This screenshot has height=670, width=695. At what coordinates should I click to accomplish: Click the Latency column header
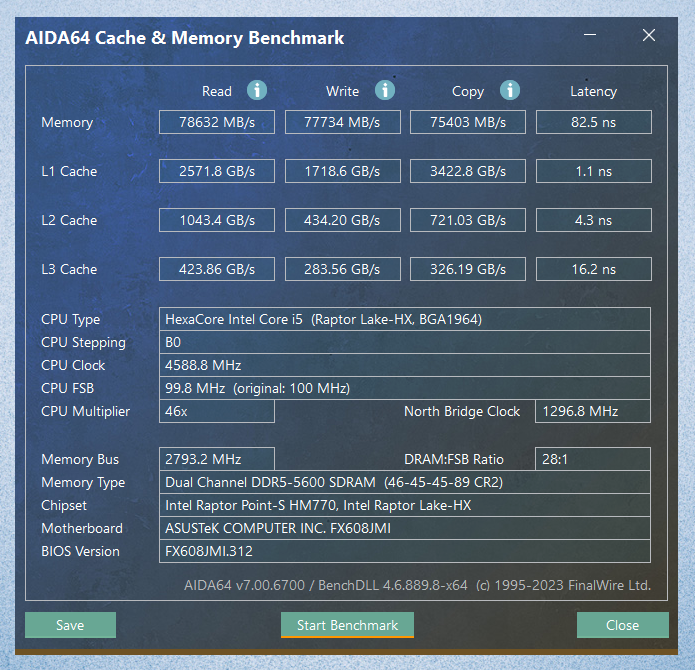(593, 92)
